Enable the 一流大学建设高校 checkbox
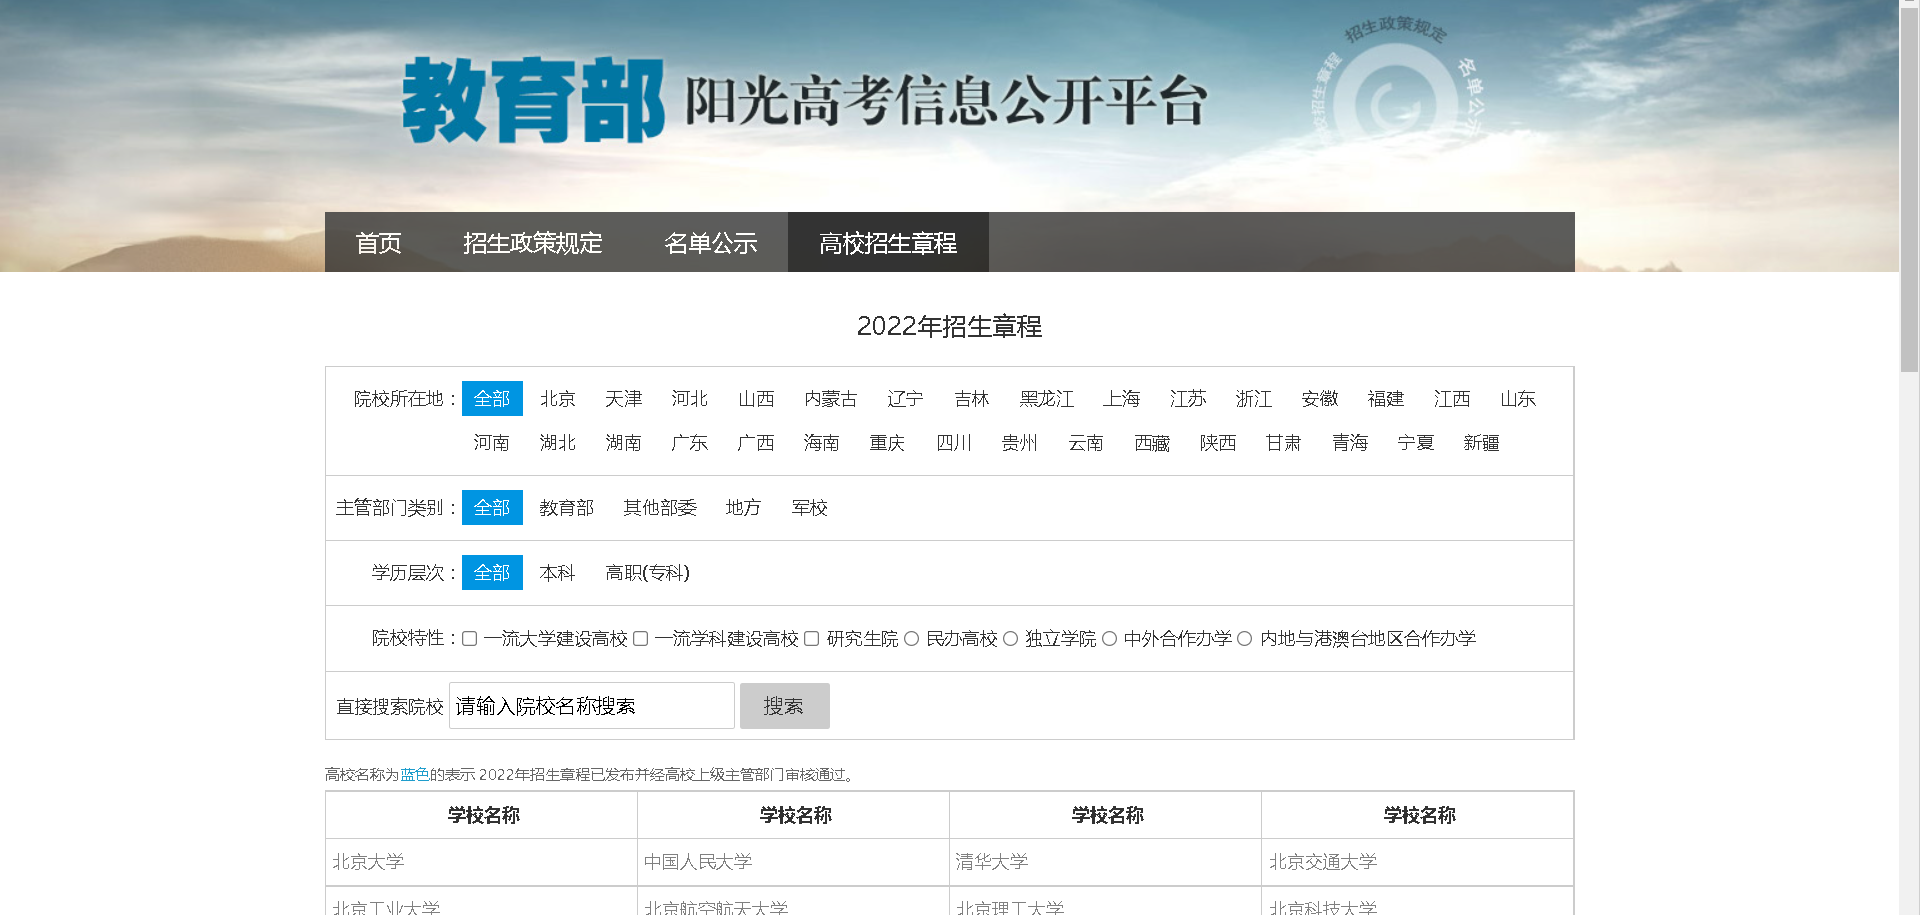Viewport: 1920px width, 915px height. click(469, 638)
